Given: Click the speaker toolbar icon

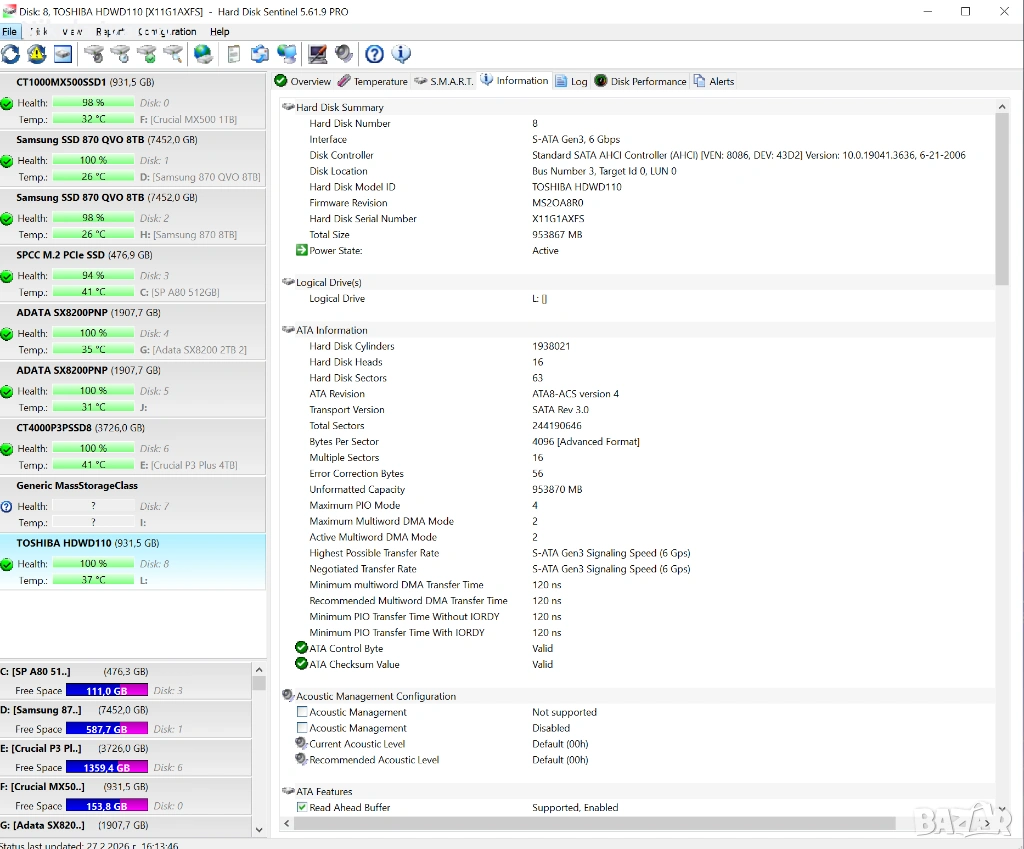Looking at the screenshot, I should [344, 54].
